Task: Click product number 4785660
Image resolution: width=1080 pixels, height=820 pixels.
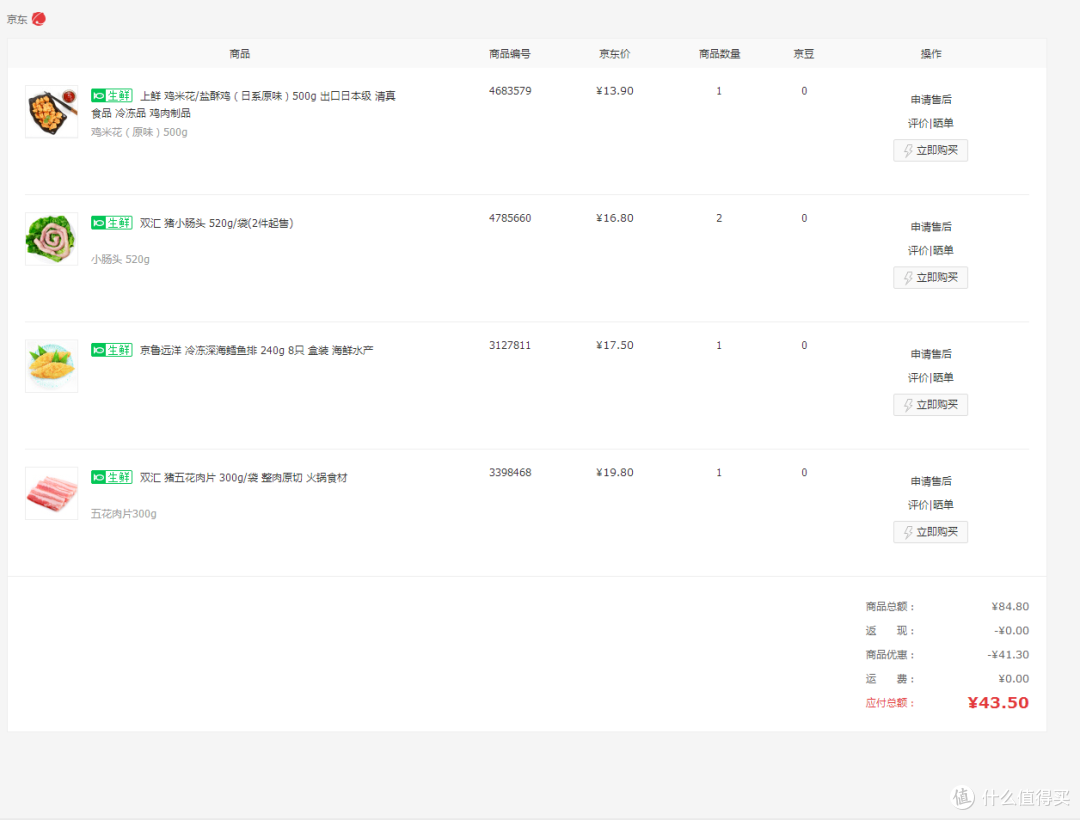Action: pos(510,218)
